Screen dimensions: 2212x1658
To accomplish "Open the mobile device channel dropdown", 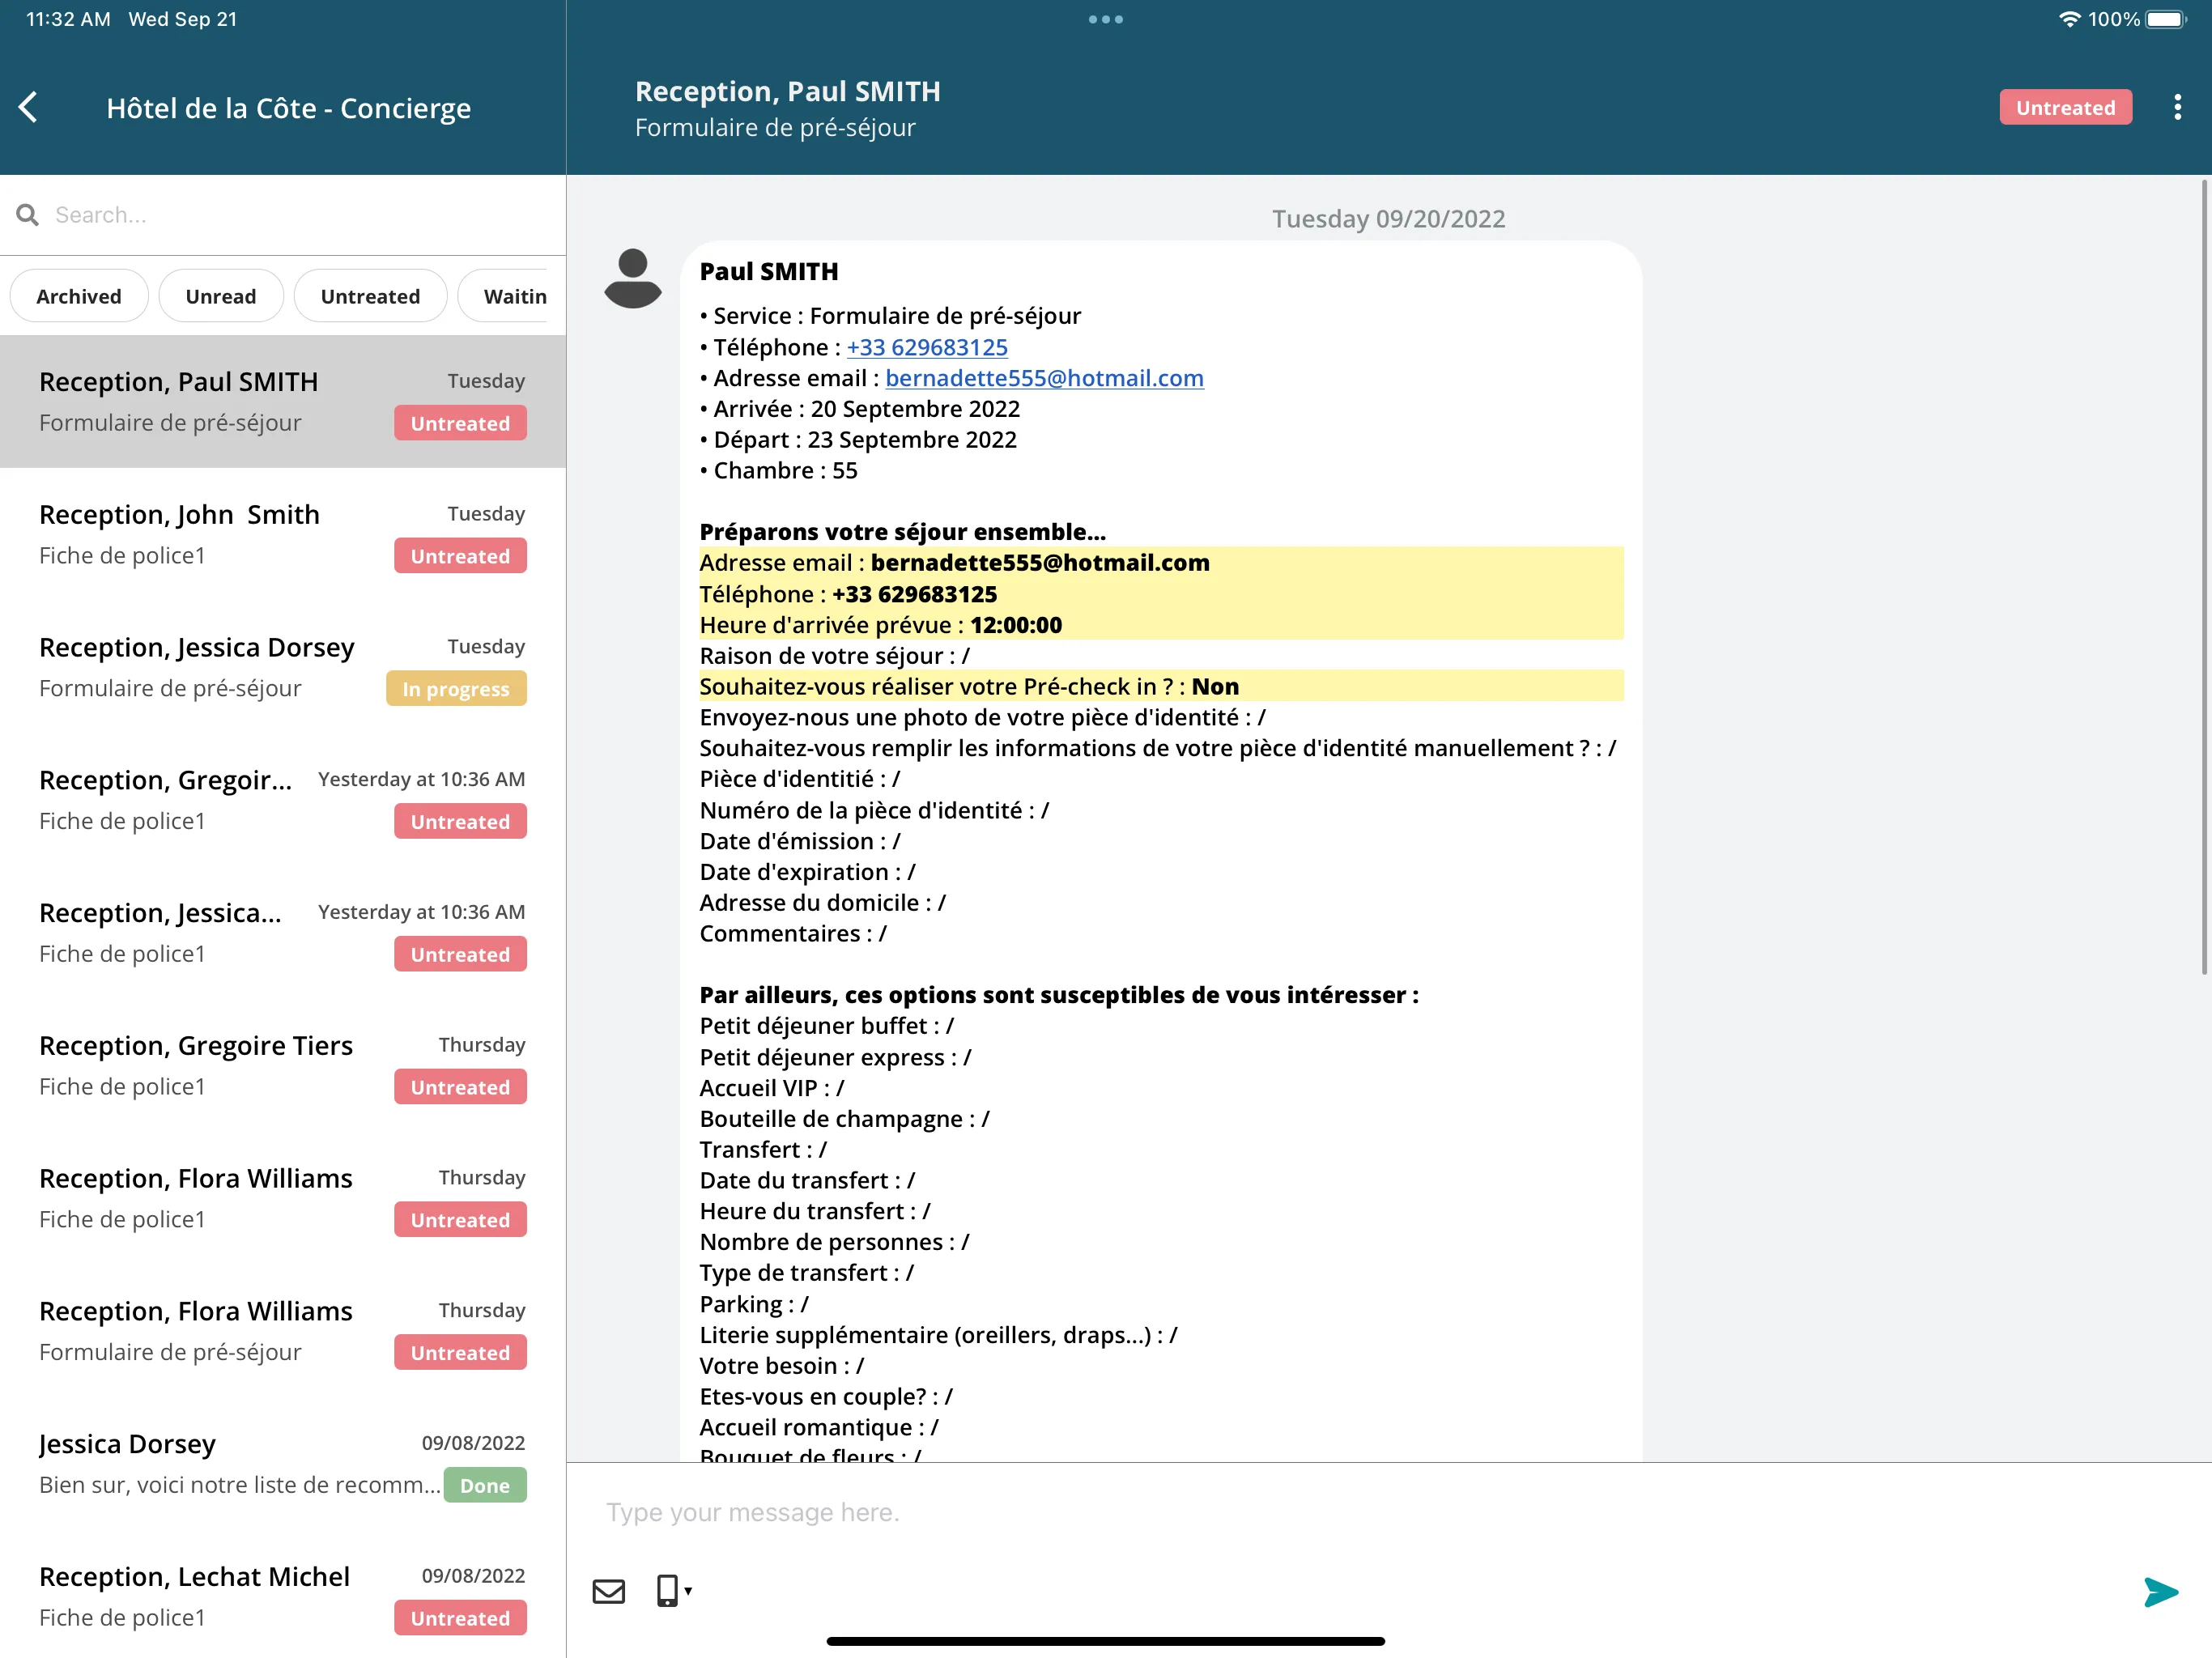I will [x=674, y=1591].
